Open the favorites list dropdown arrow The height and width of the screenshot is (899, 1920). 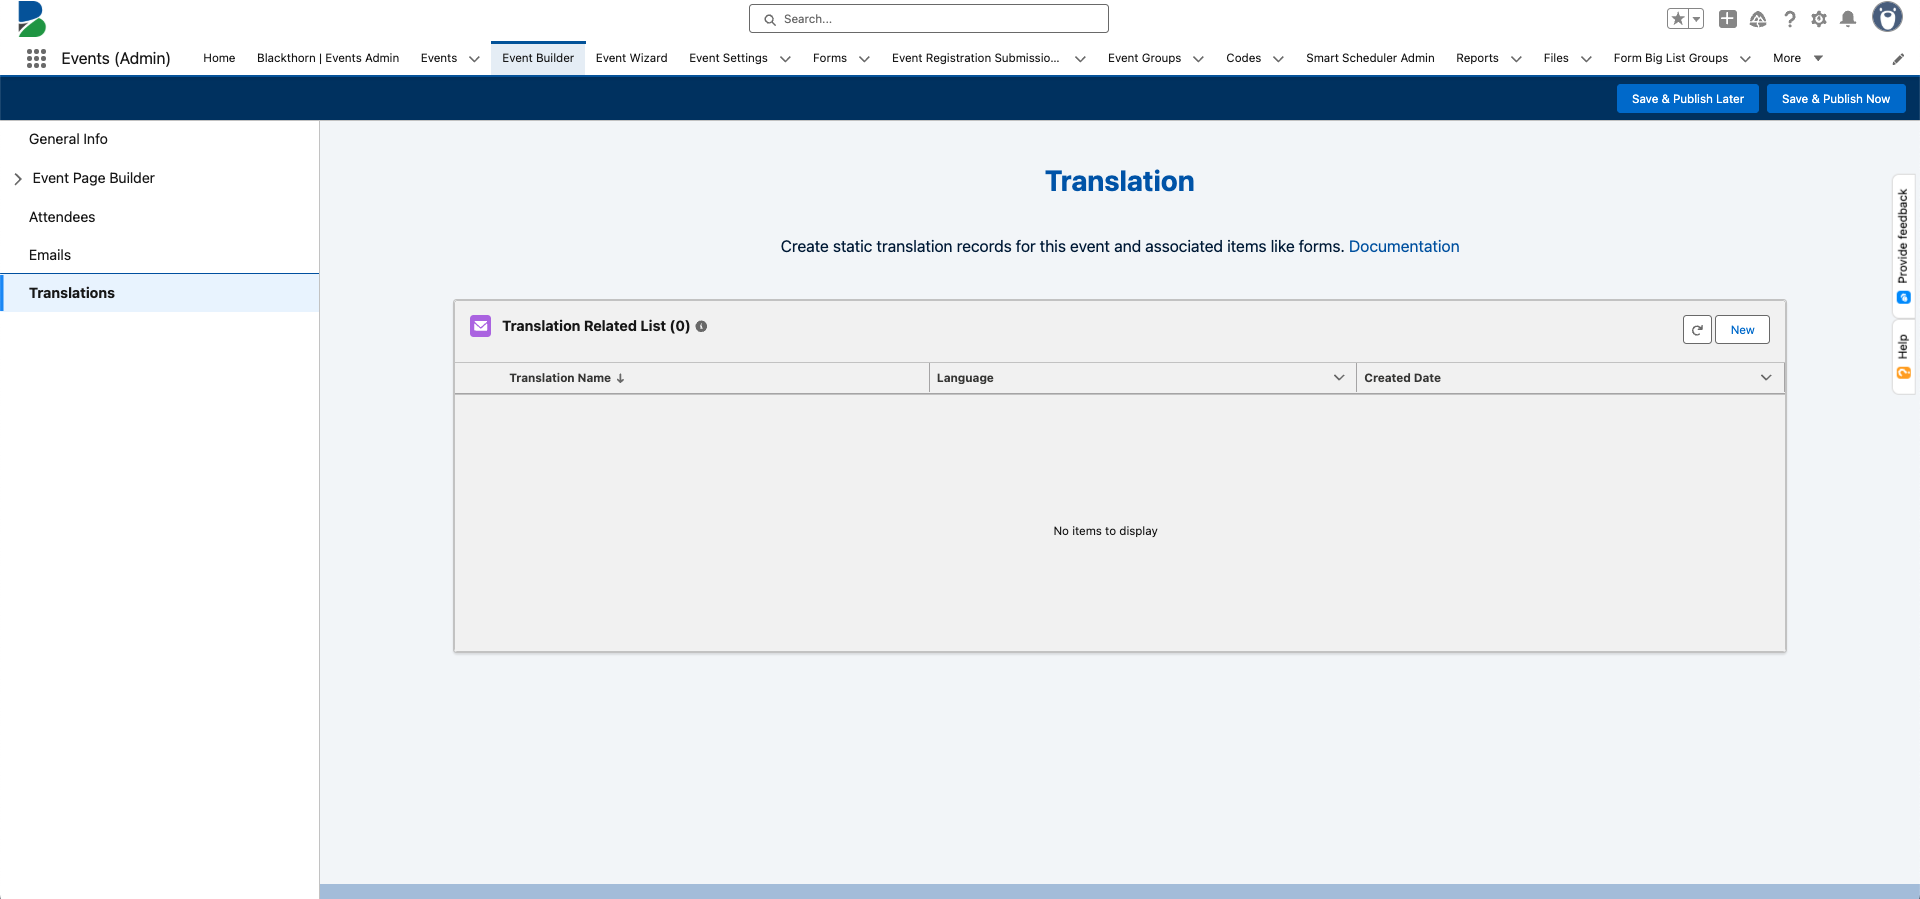(x=1697, y=19)
